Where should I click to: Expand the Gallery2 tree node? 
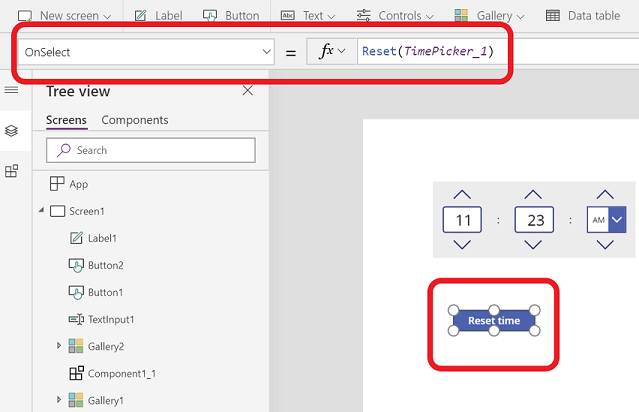click(x=59, y=346)
